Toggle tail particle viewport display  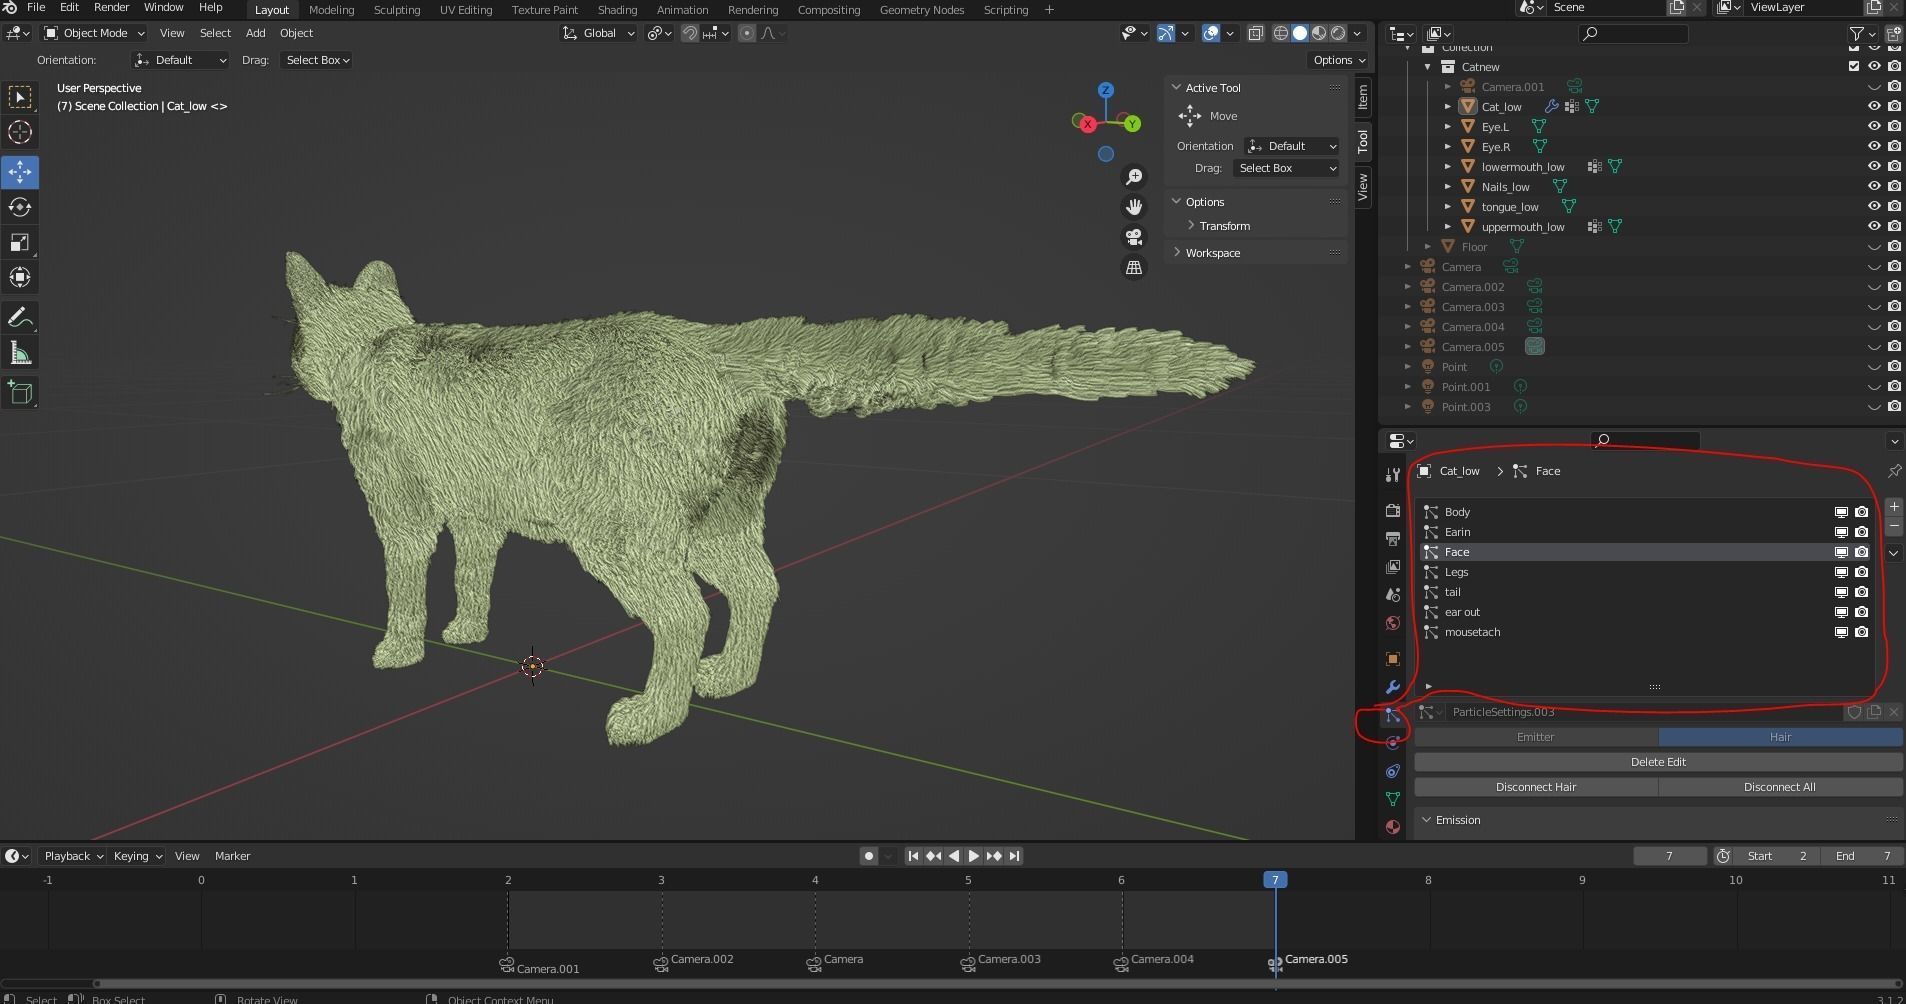point(1841,592)
